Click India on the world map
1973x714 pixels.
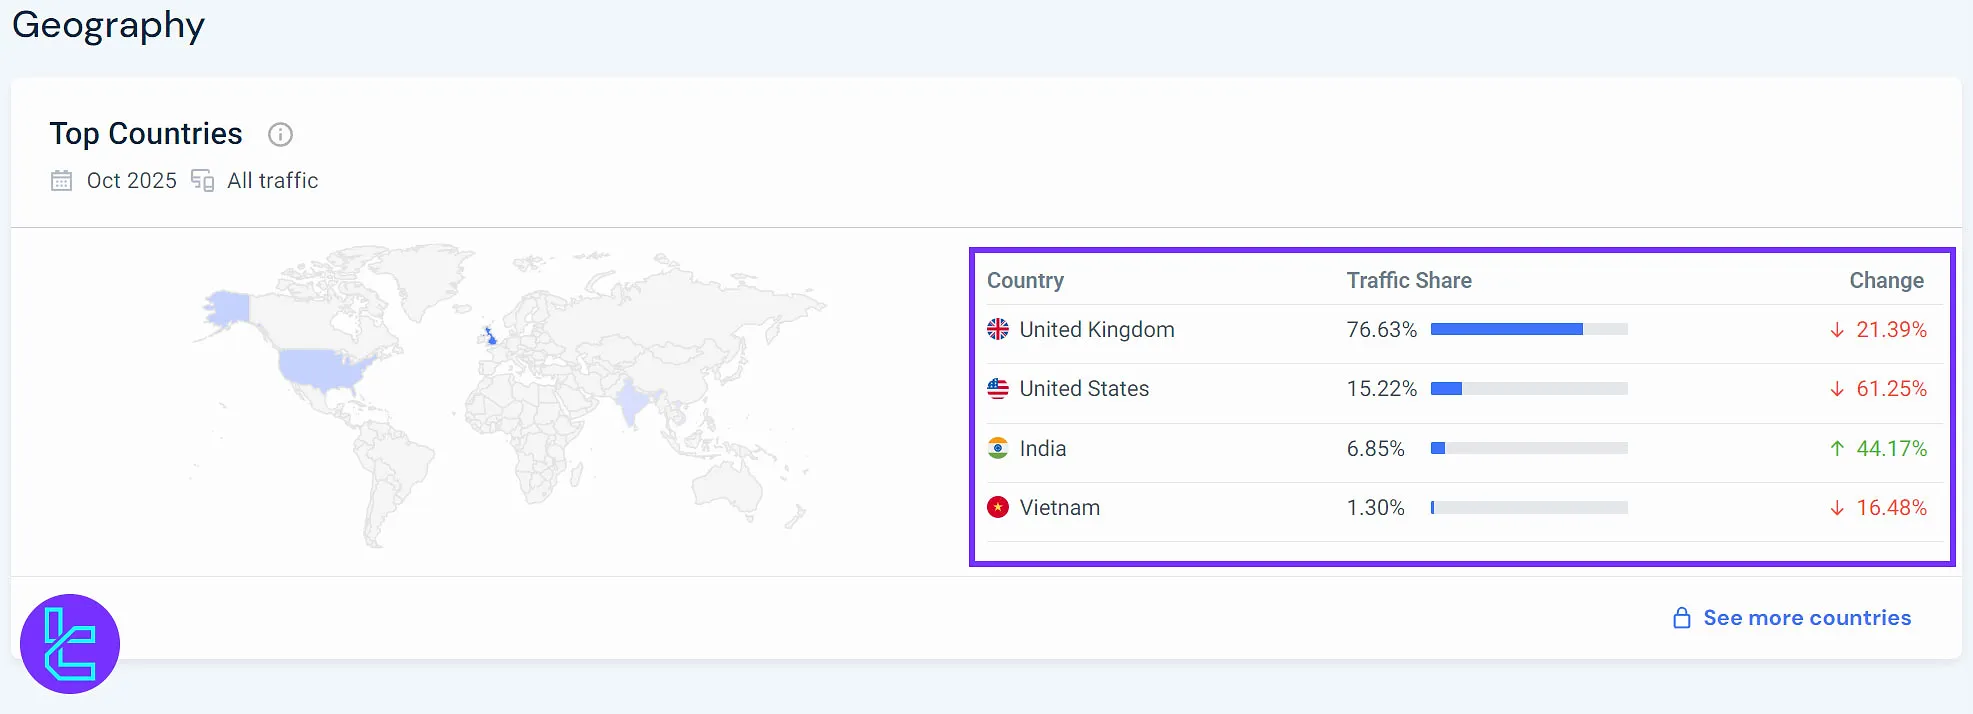click(630, 402)
